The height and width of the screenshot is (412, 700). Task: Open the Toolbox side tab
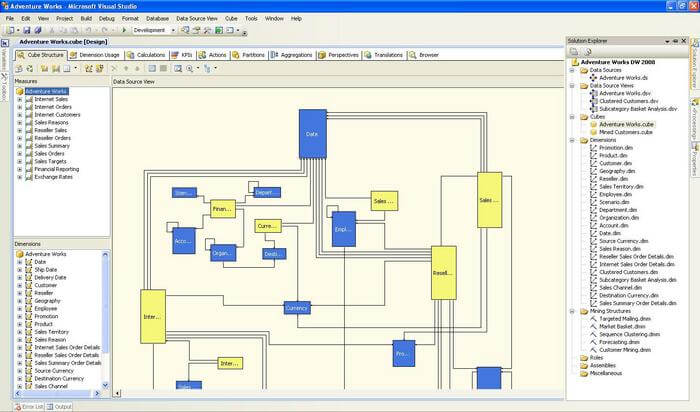[4, 87]
